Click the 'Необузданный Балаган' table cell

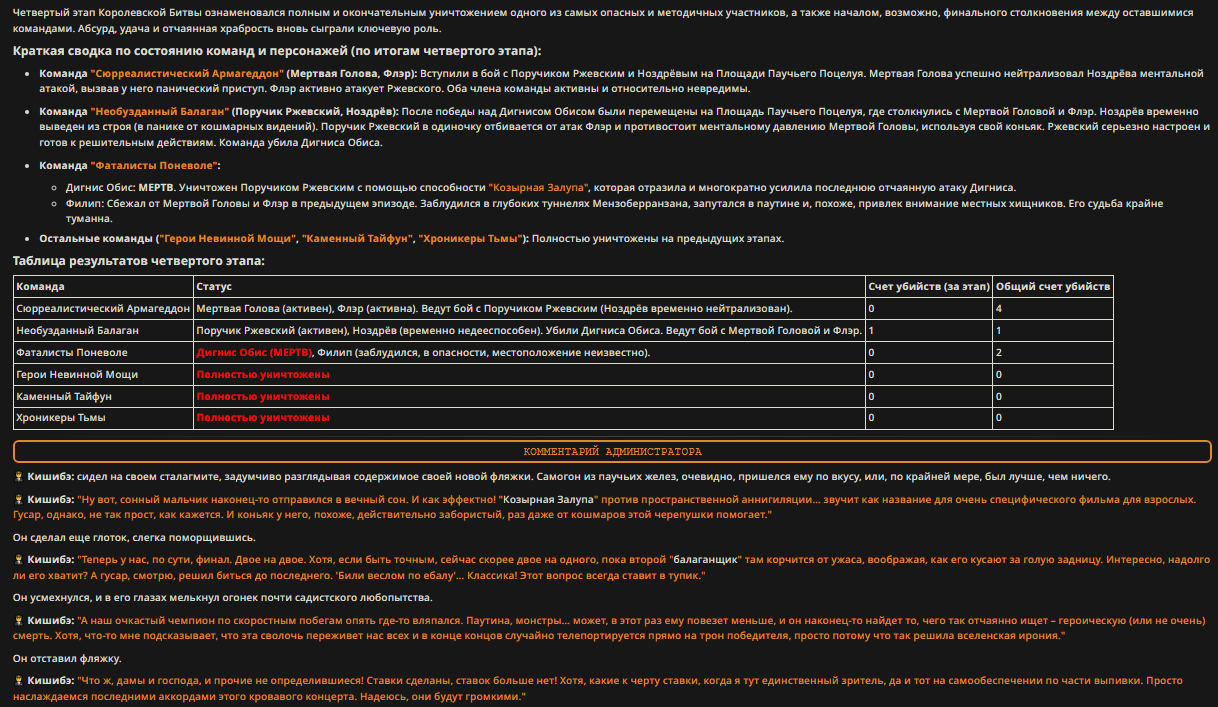[x=103, y=330]
